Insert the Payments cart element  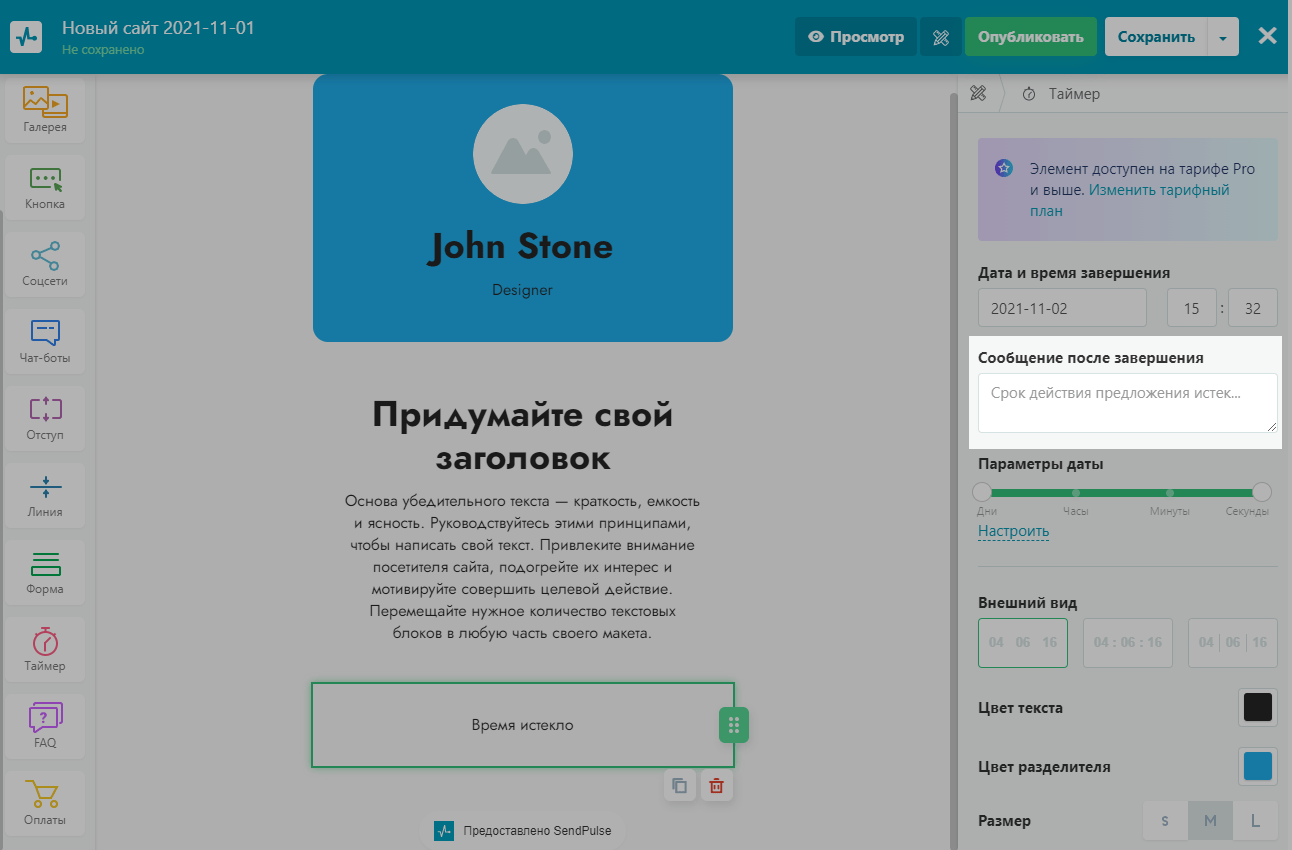pos(45,803)
